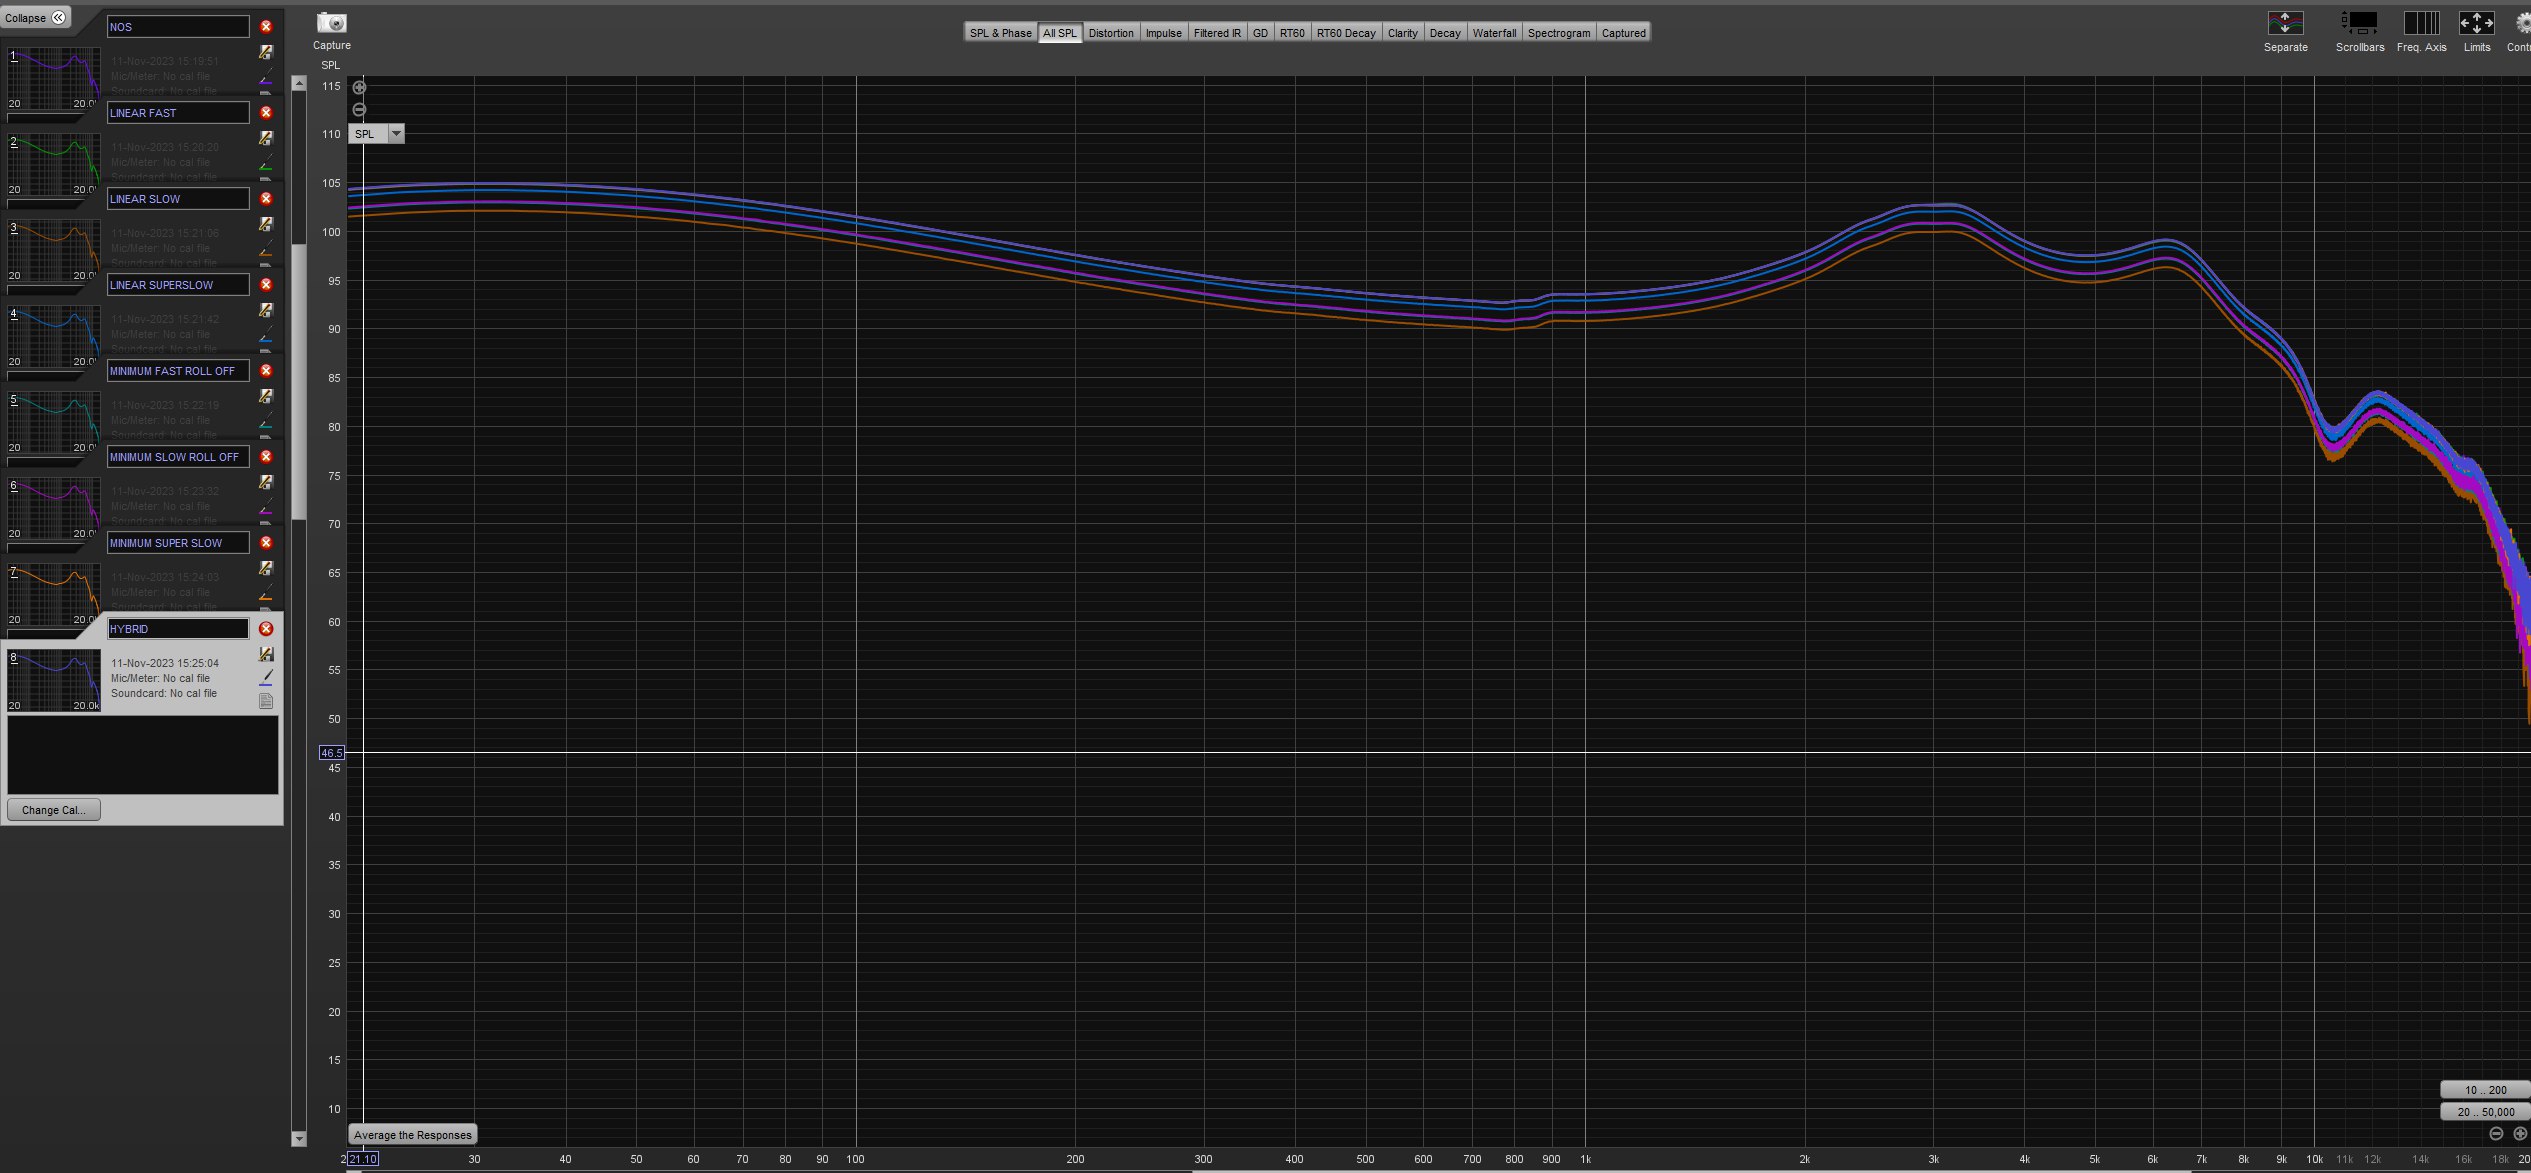Click the Limits icon in toolbar
The image size is (2531, 1173).
click(2476, 23)
